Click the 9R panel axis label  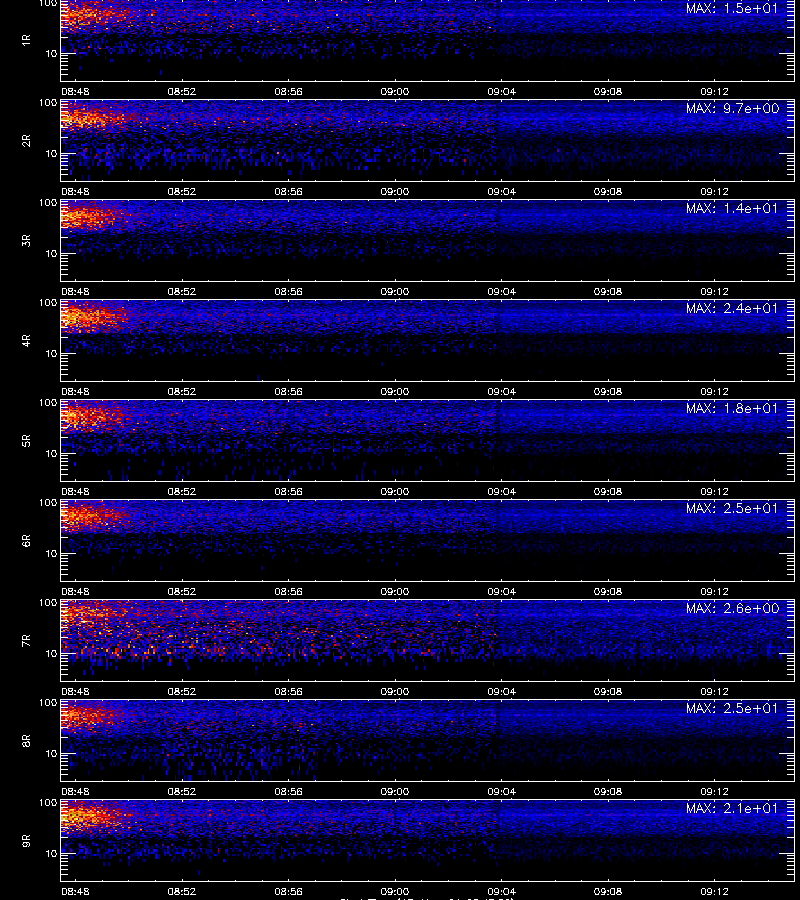pos(26,841)
